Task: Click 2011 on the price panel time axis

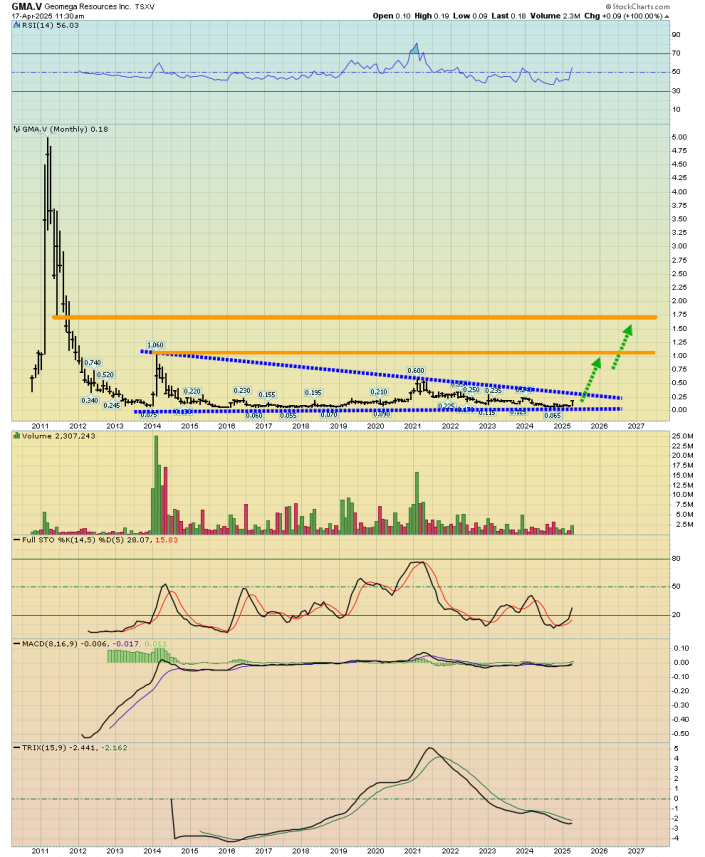Action: pyautogui.click(x=40, y=426)
